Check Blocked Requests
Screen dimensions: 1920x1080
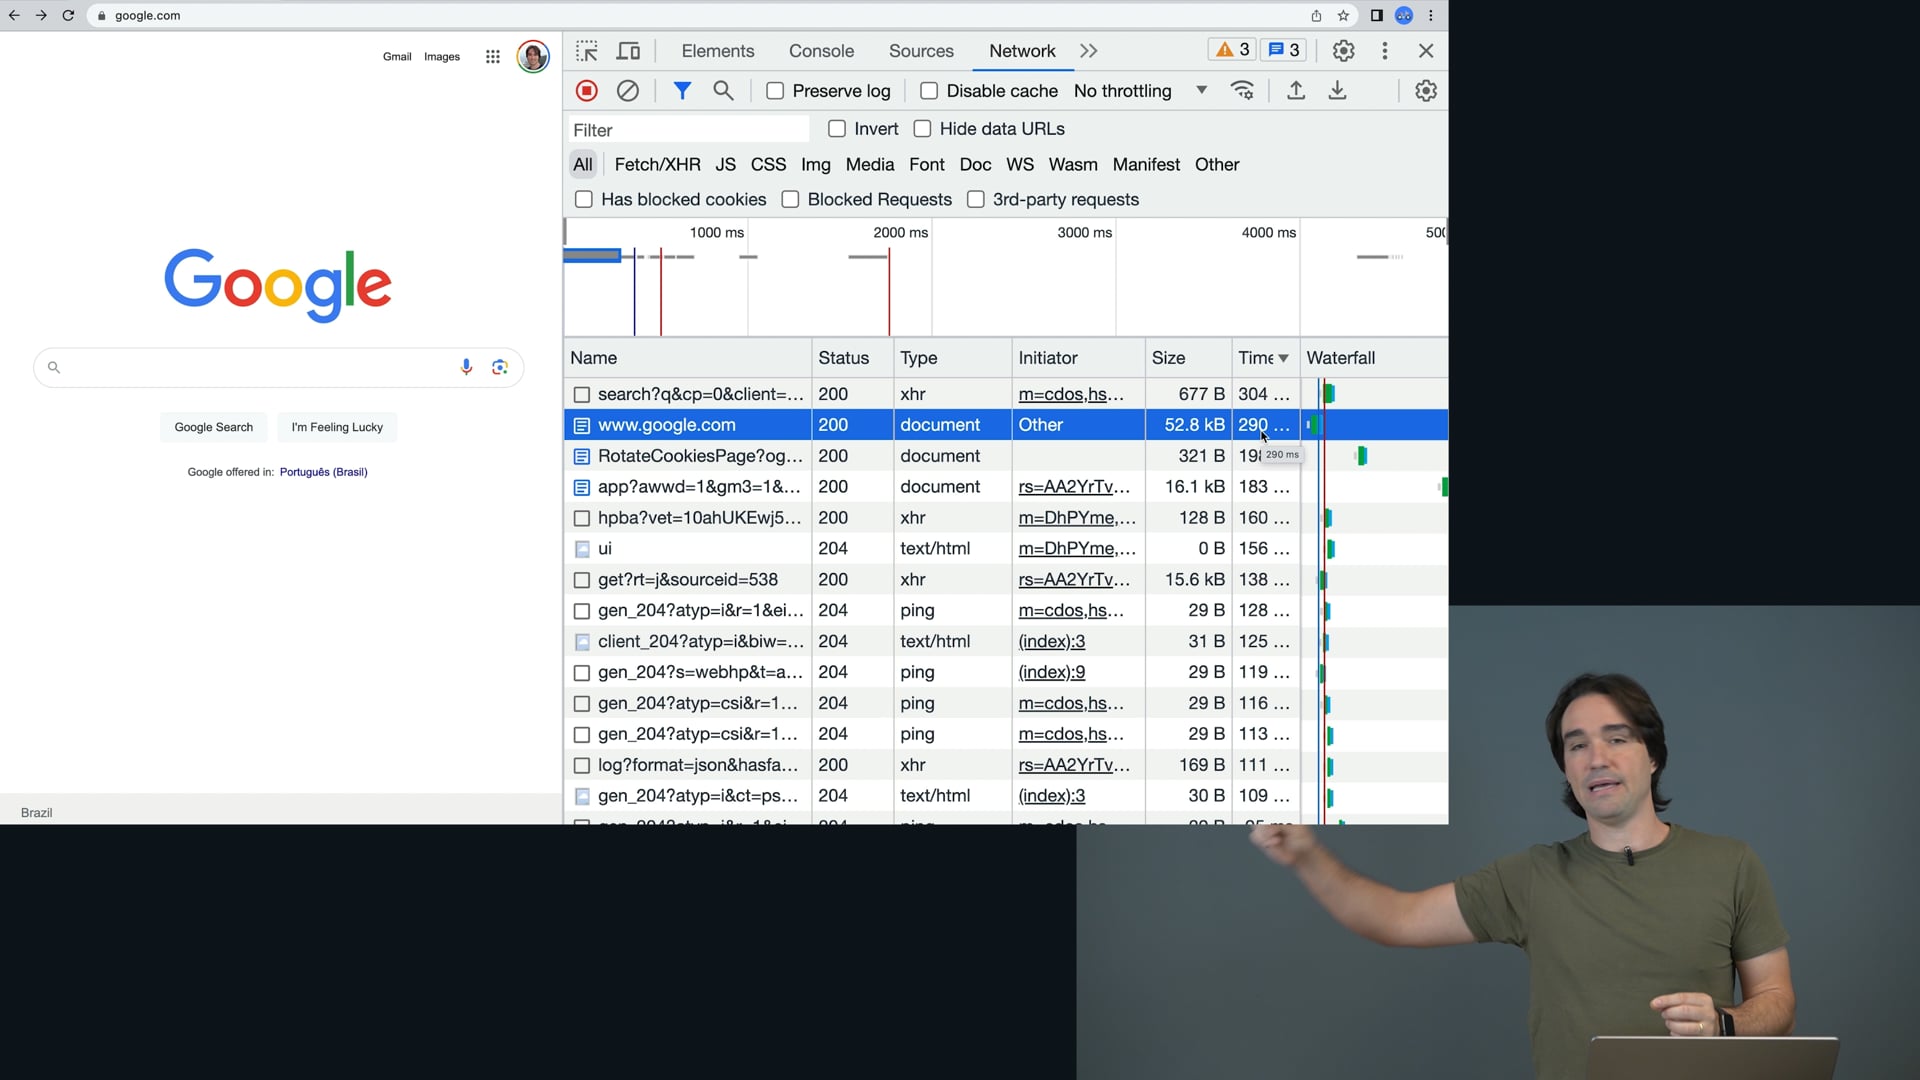click(790, 200)
